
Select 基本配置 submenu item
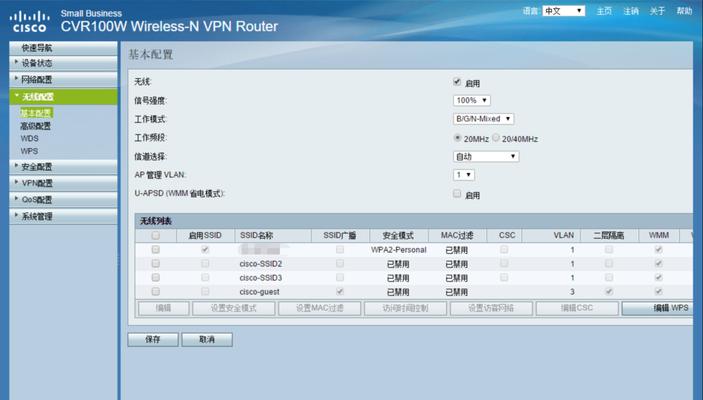point(36,113)
